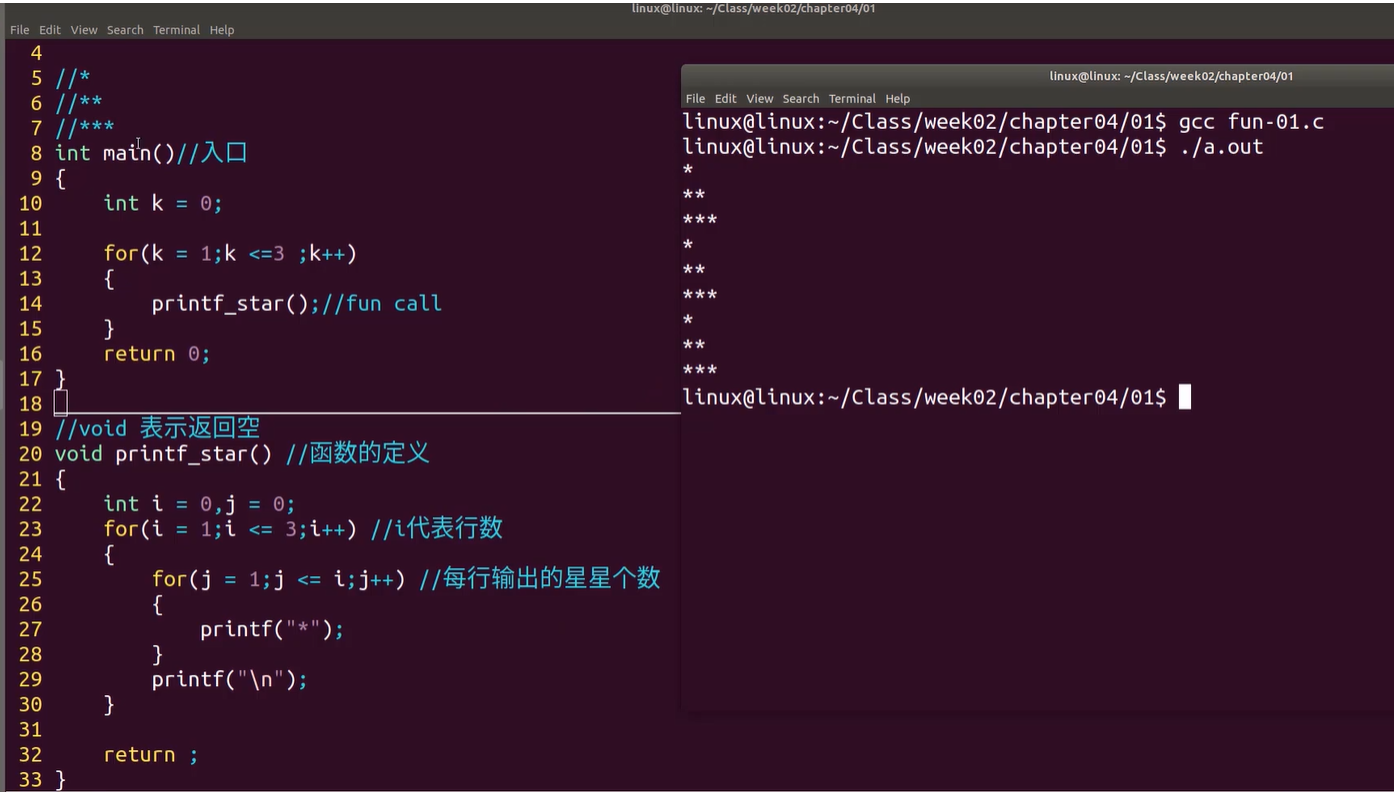1394x792 pixels.
Task: Click "return 0;" on line 16
Action: [x=157, y=354]
